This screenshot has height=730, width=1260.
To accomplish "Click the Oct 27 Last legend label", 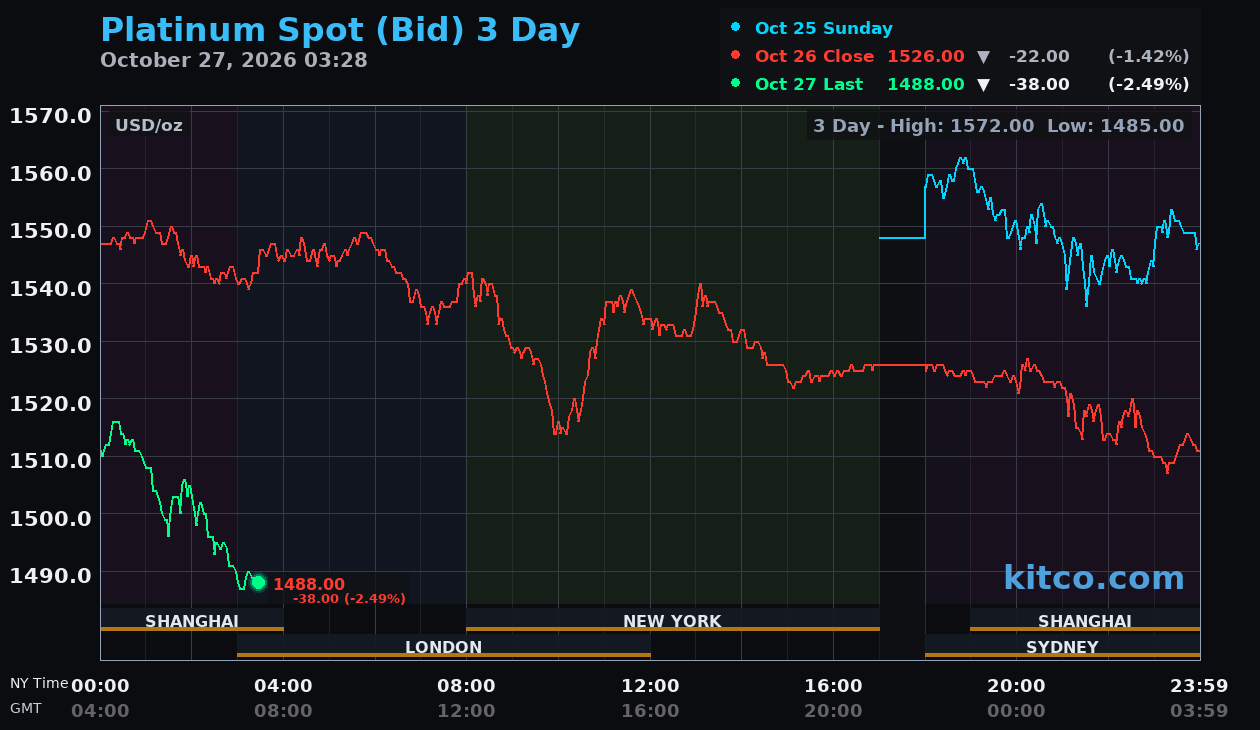I will (809, 84).
